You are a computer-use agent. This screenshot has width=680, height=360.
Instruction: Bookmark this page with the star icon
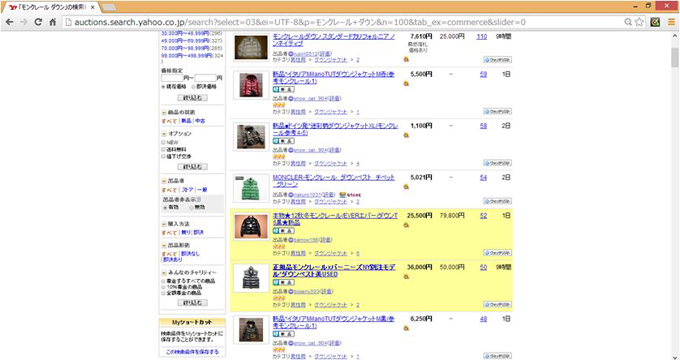639,22
